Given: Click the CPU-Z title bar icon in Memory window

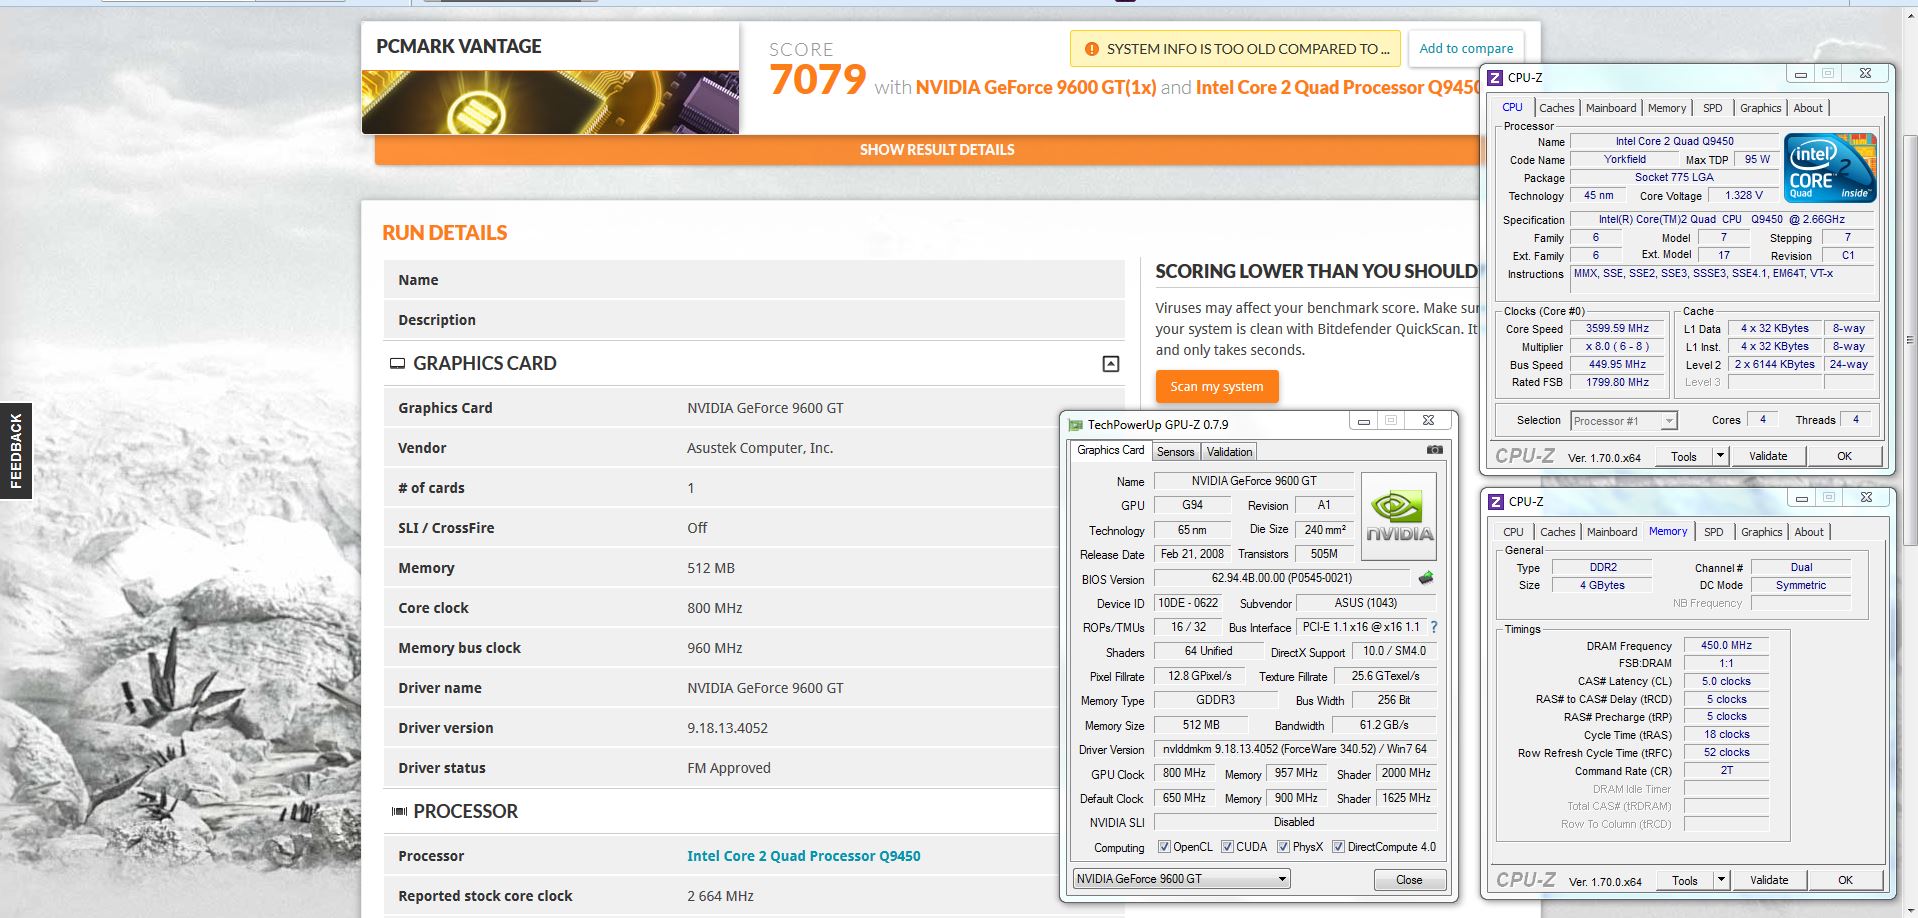Looking at the screenshot, I should tap(1496, 501).
